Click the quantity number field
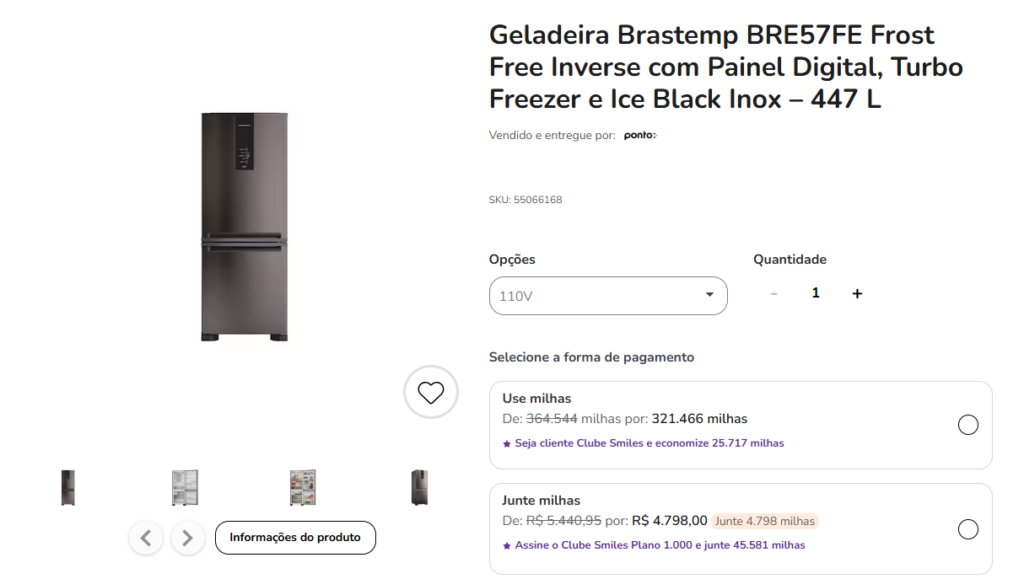The width and height of the screenshot is (1024, 579). click(x=816, y=294)
